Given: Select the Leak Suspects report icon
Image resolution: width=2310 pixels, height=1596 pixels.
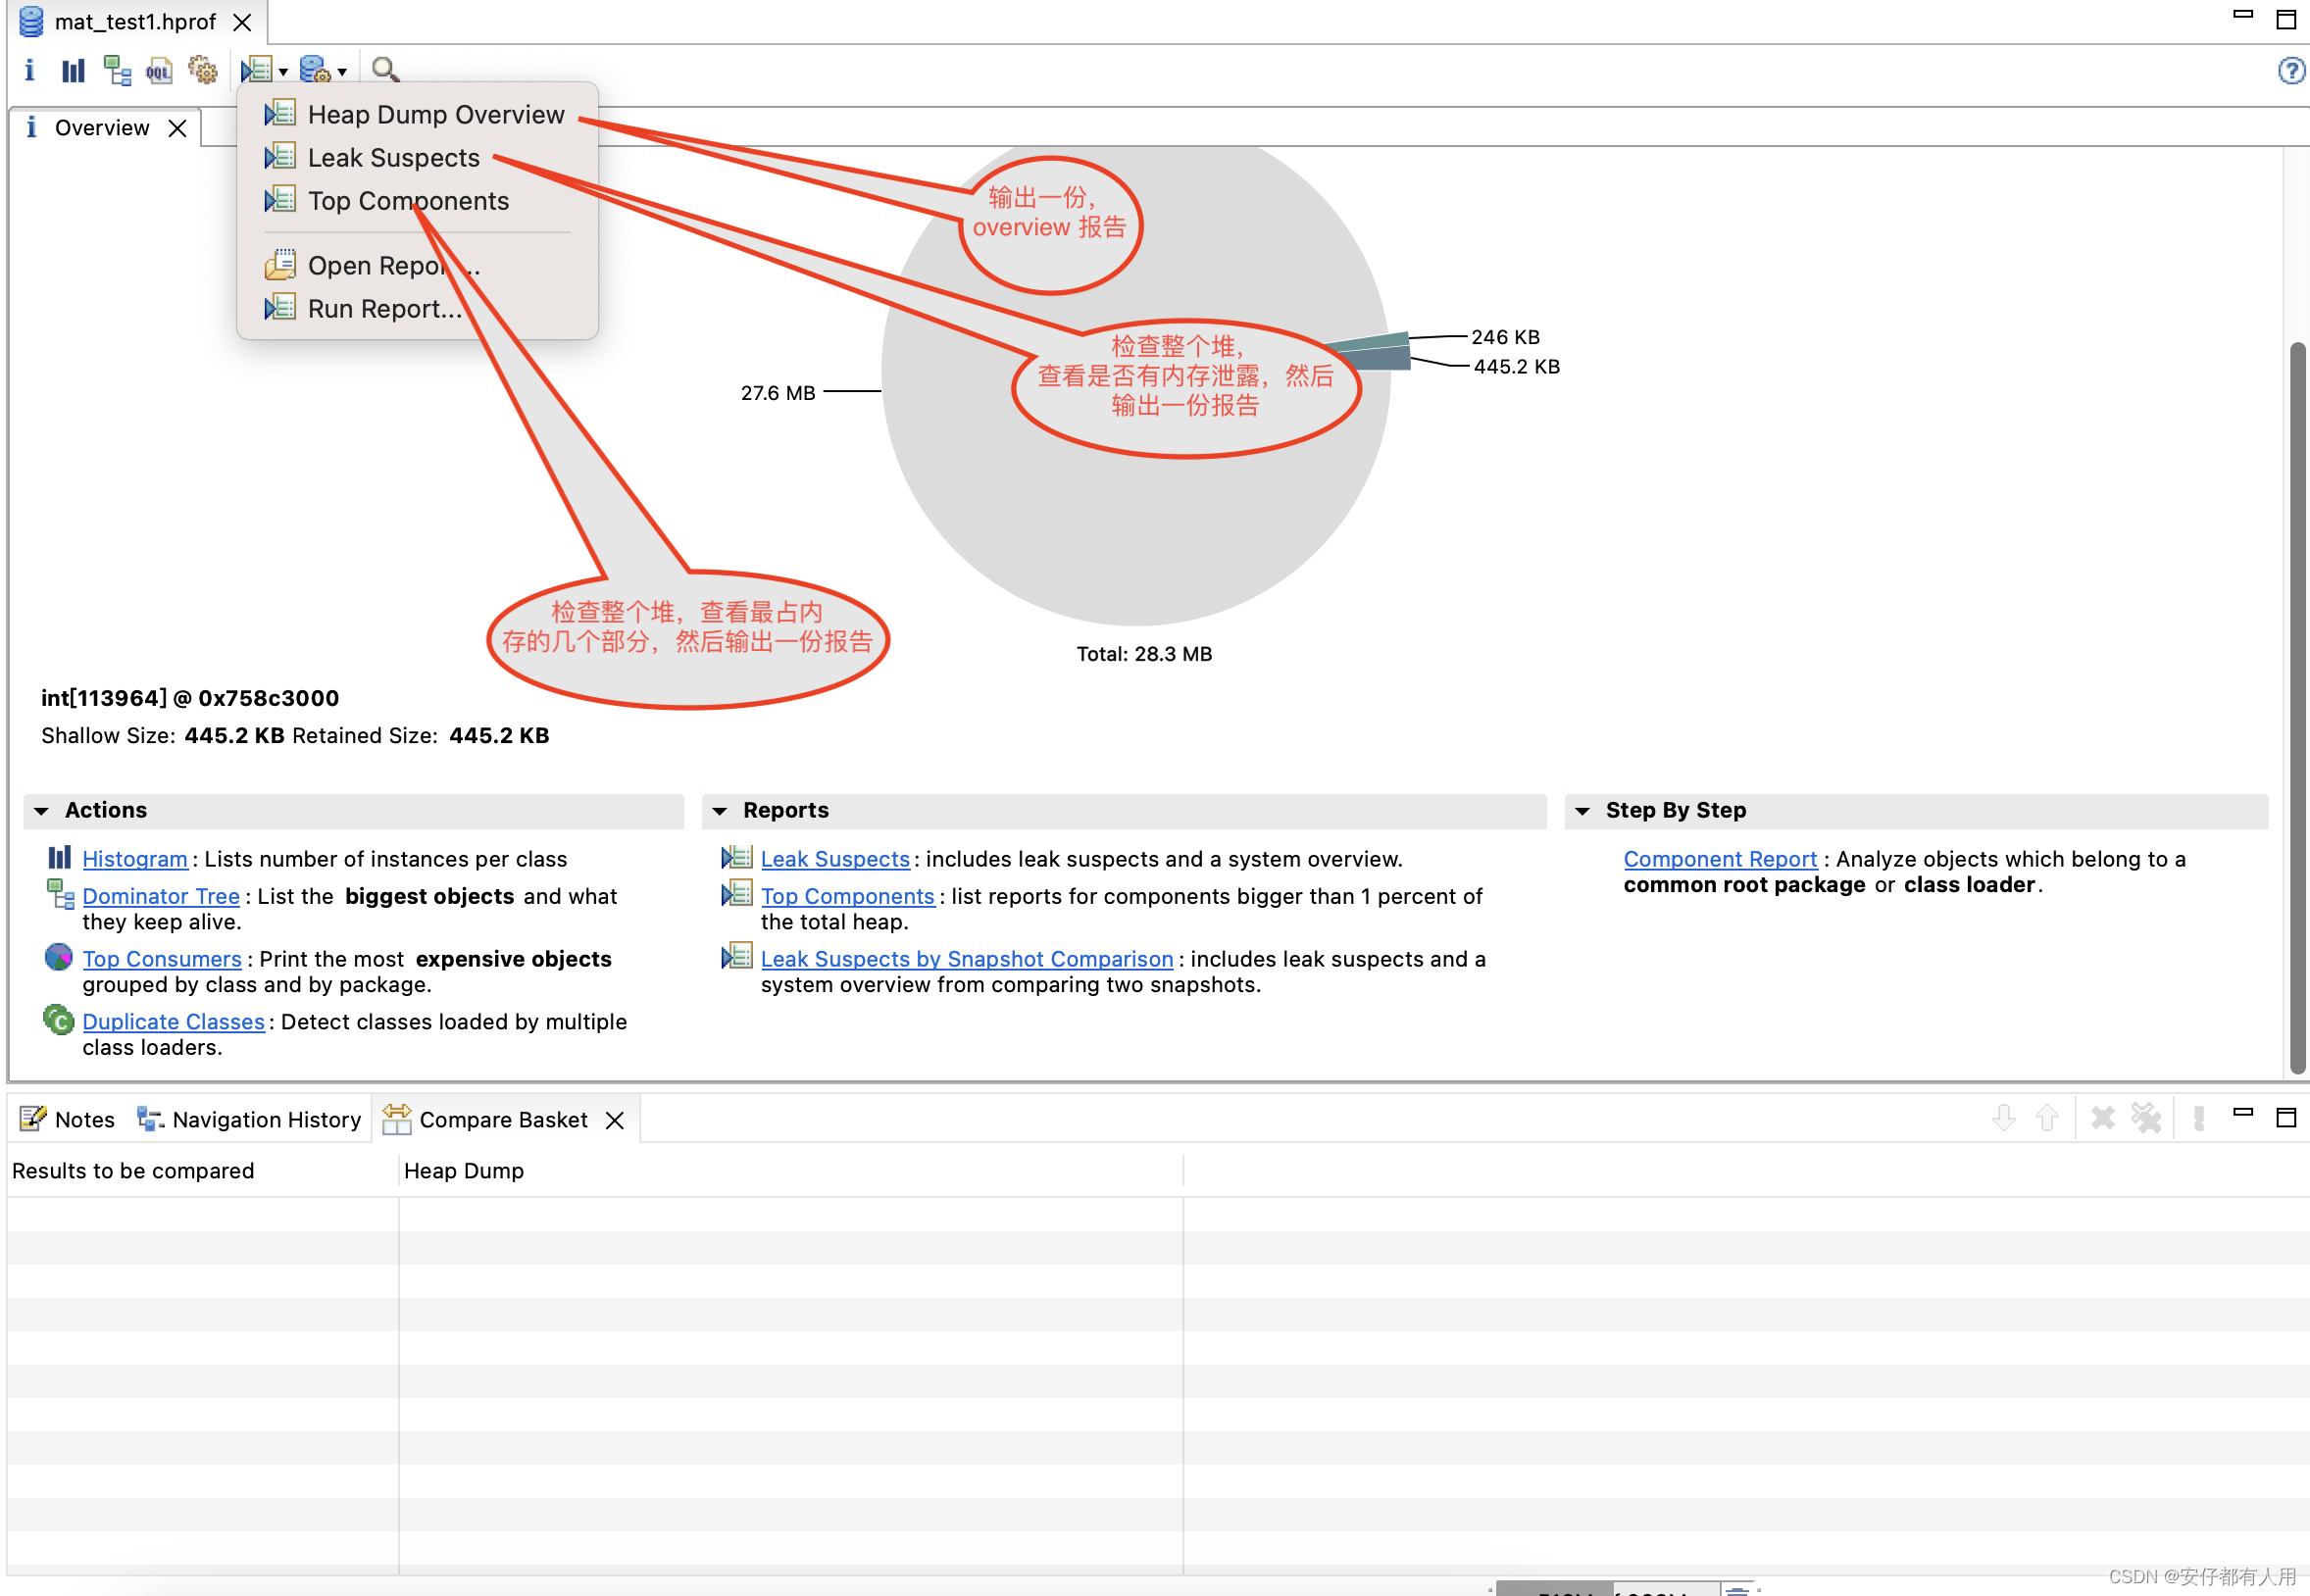Looking at the screenshot, I should [279, 156].
